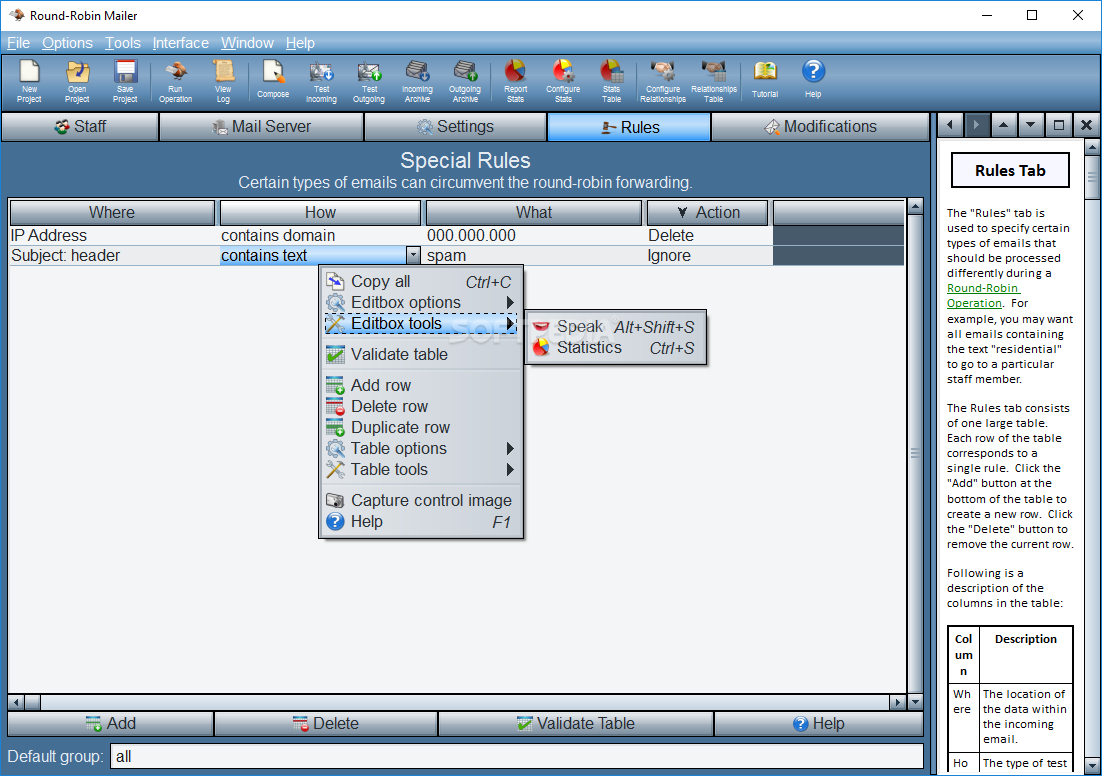
Task: Click the Default group input field
Action: (x=517, y=756)
